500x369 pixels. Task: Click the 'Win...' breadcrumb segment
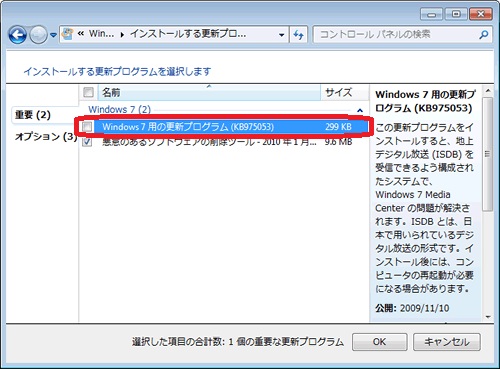click(101, 34)
